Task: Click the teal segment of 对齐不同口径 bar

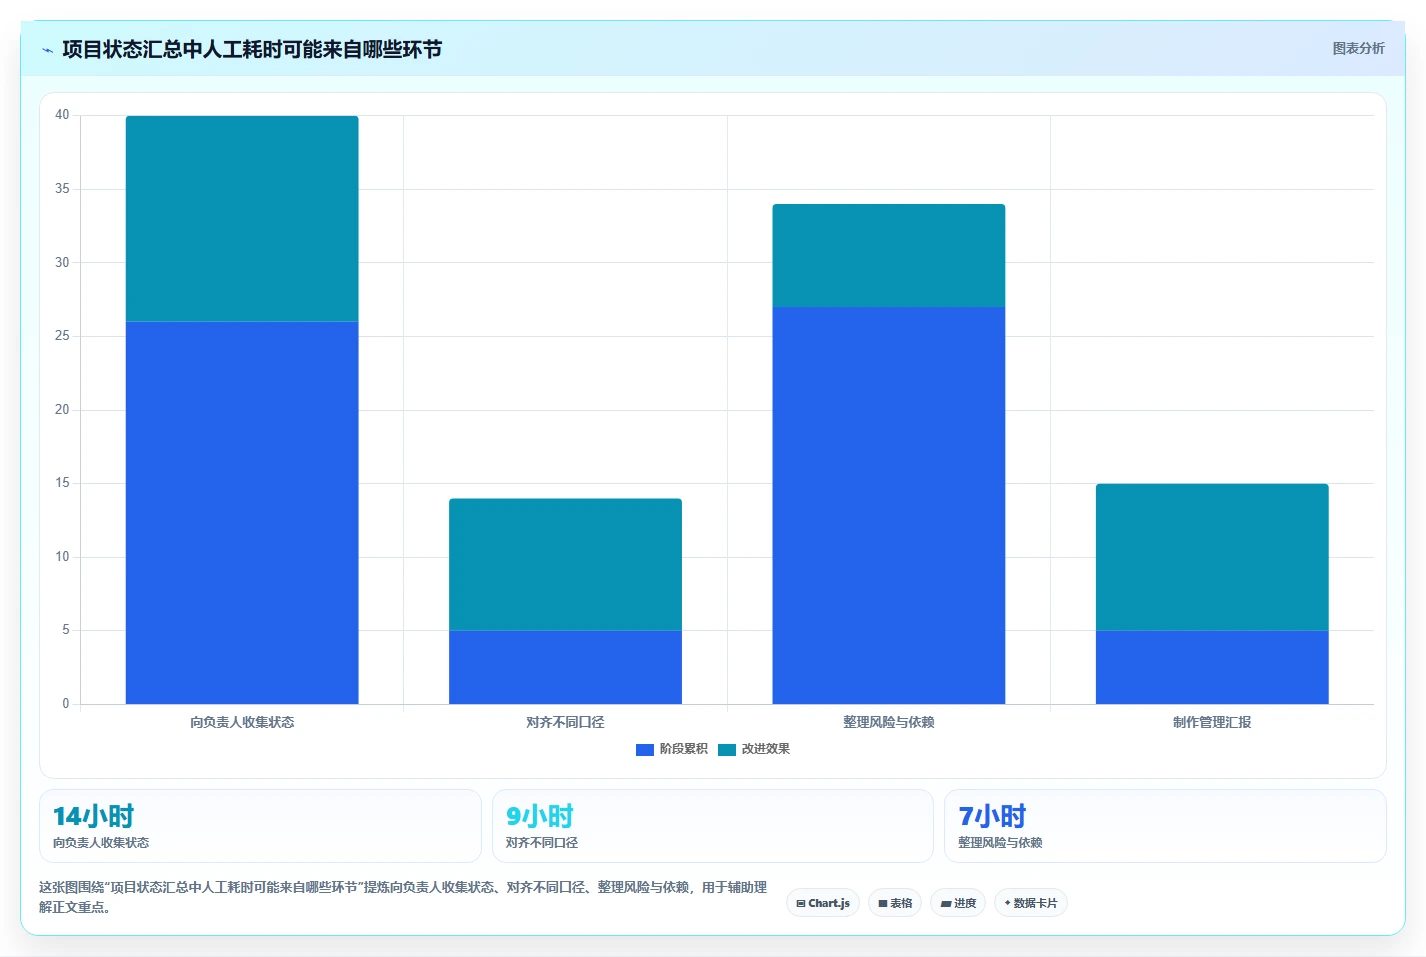Action: click(x=565, y=565)
